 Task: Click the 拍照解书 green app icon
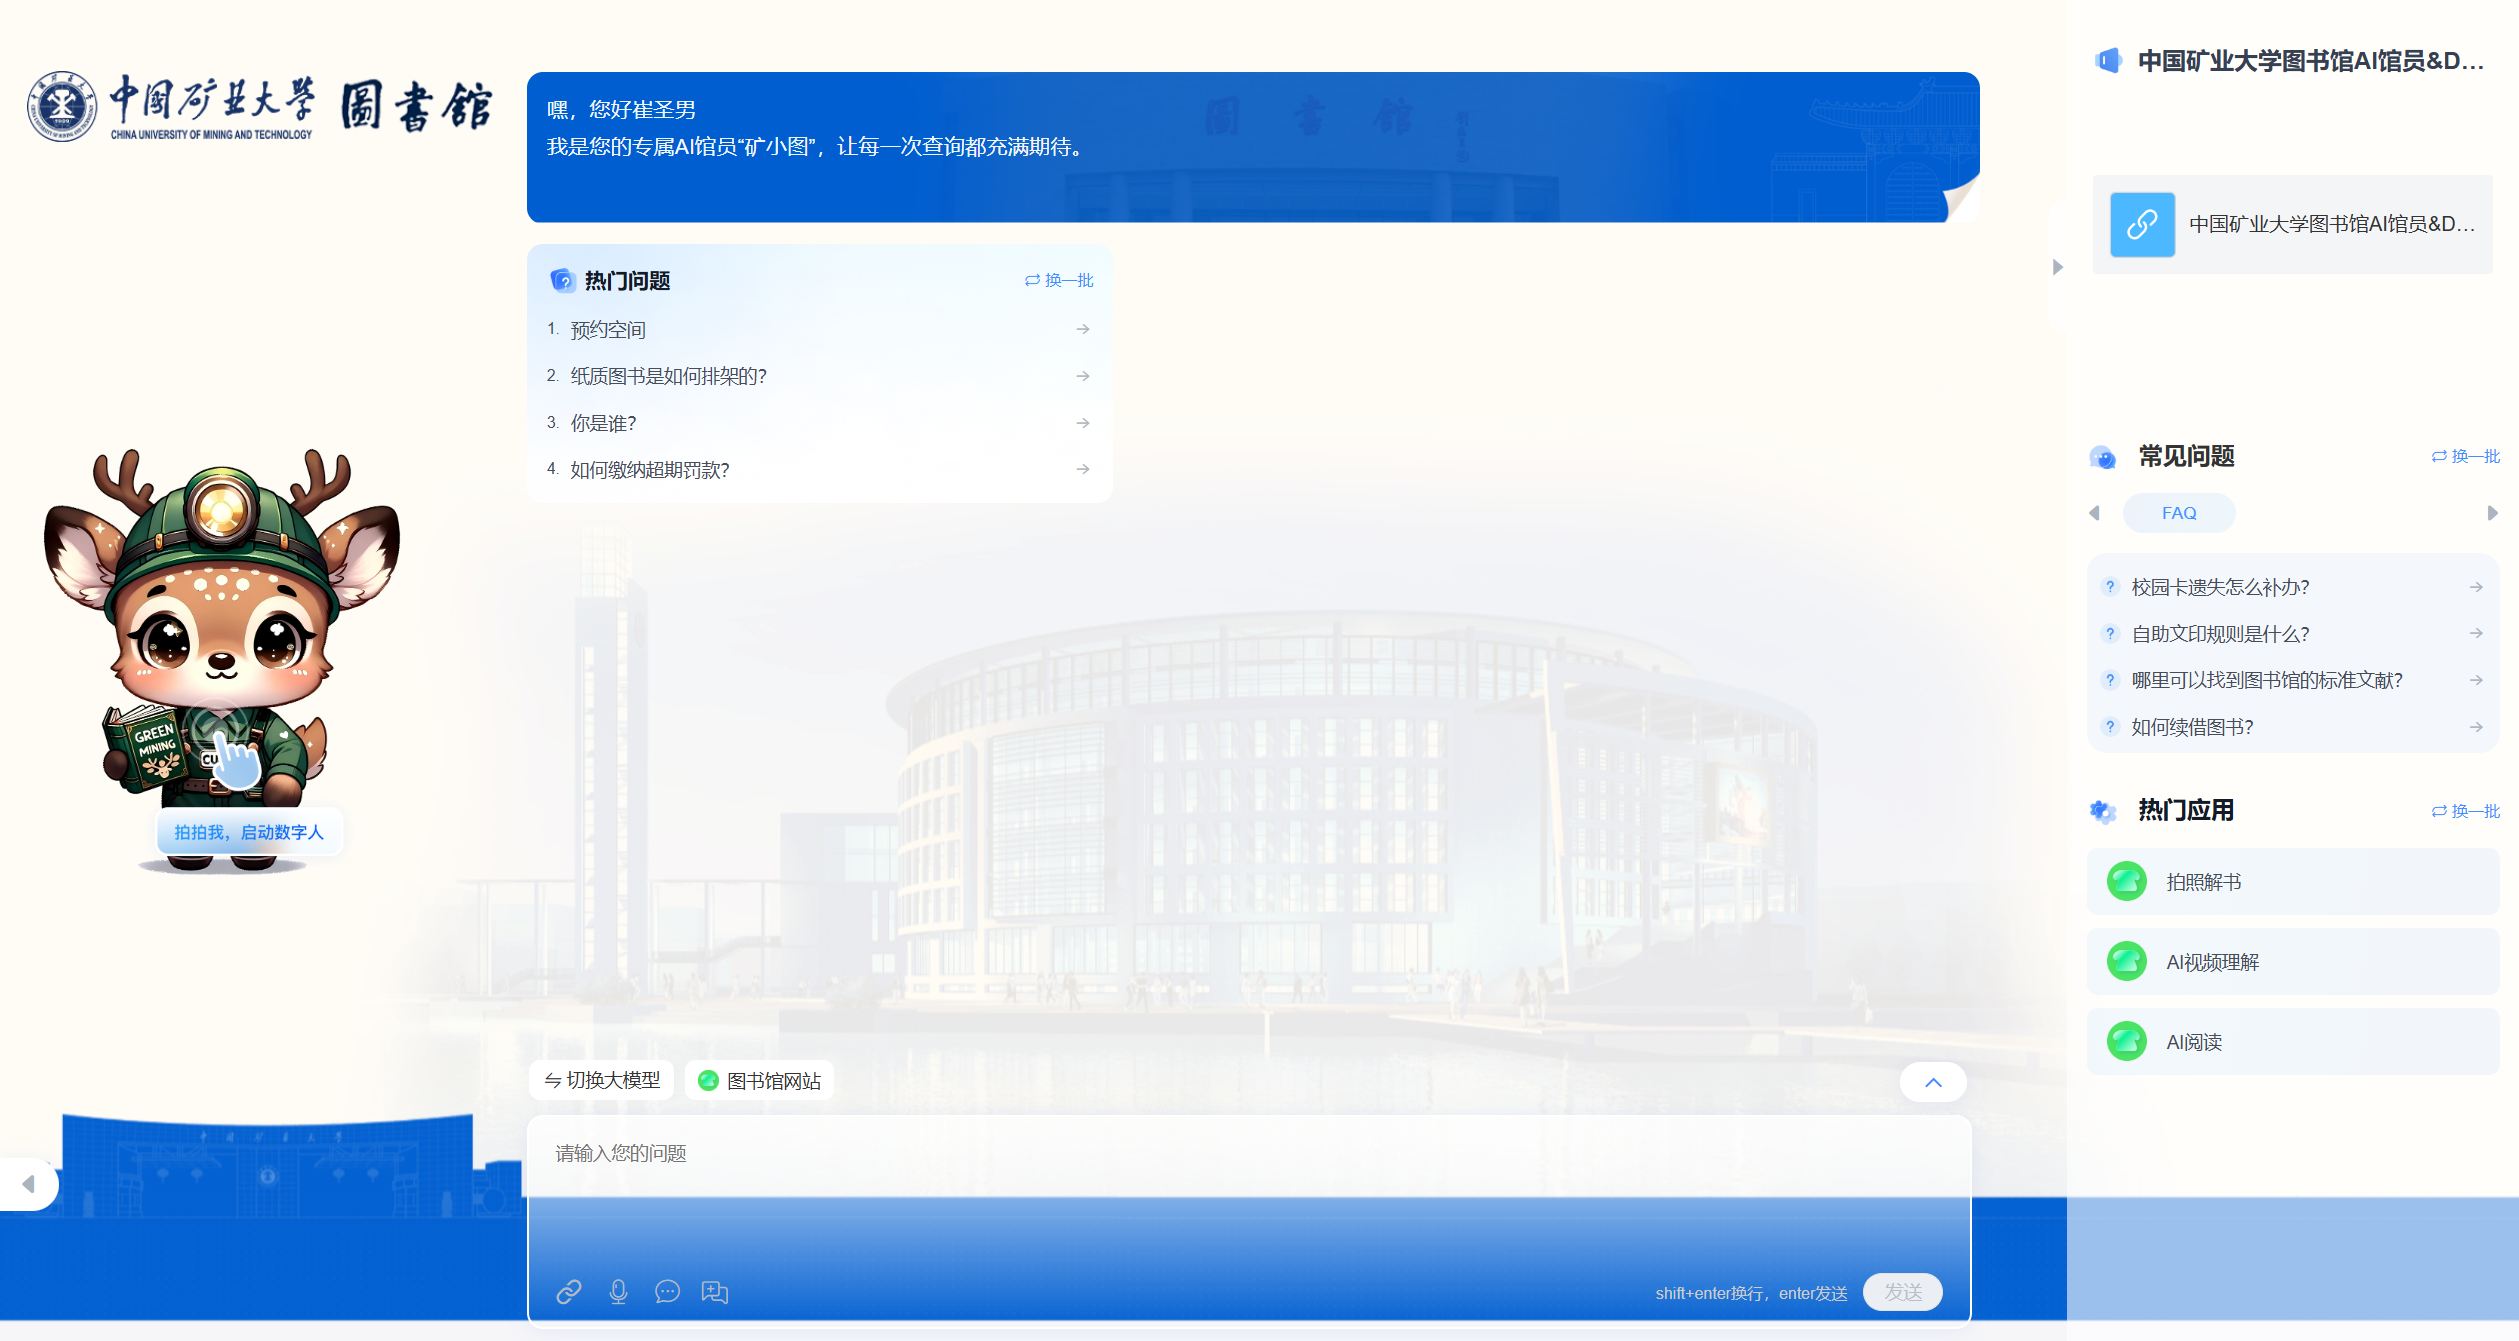(2126, 881)
